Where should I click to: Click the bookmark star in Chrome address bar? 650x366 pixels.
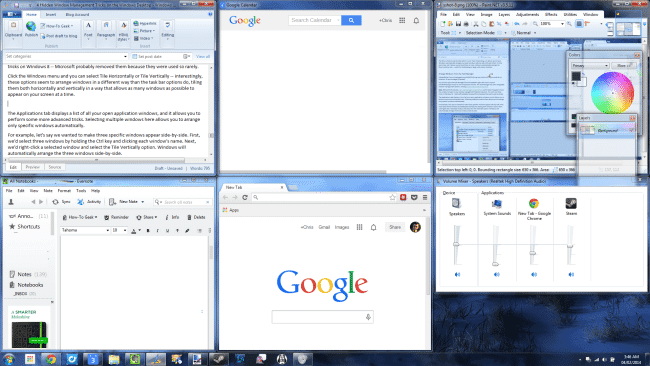click(x=392, y=198)
